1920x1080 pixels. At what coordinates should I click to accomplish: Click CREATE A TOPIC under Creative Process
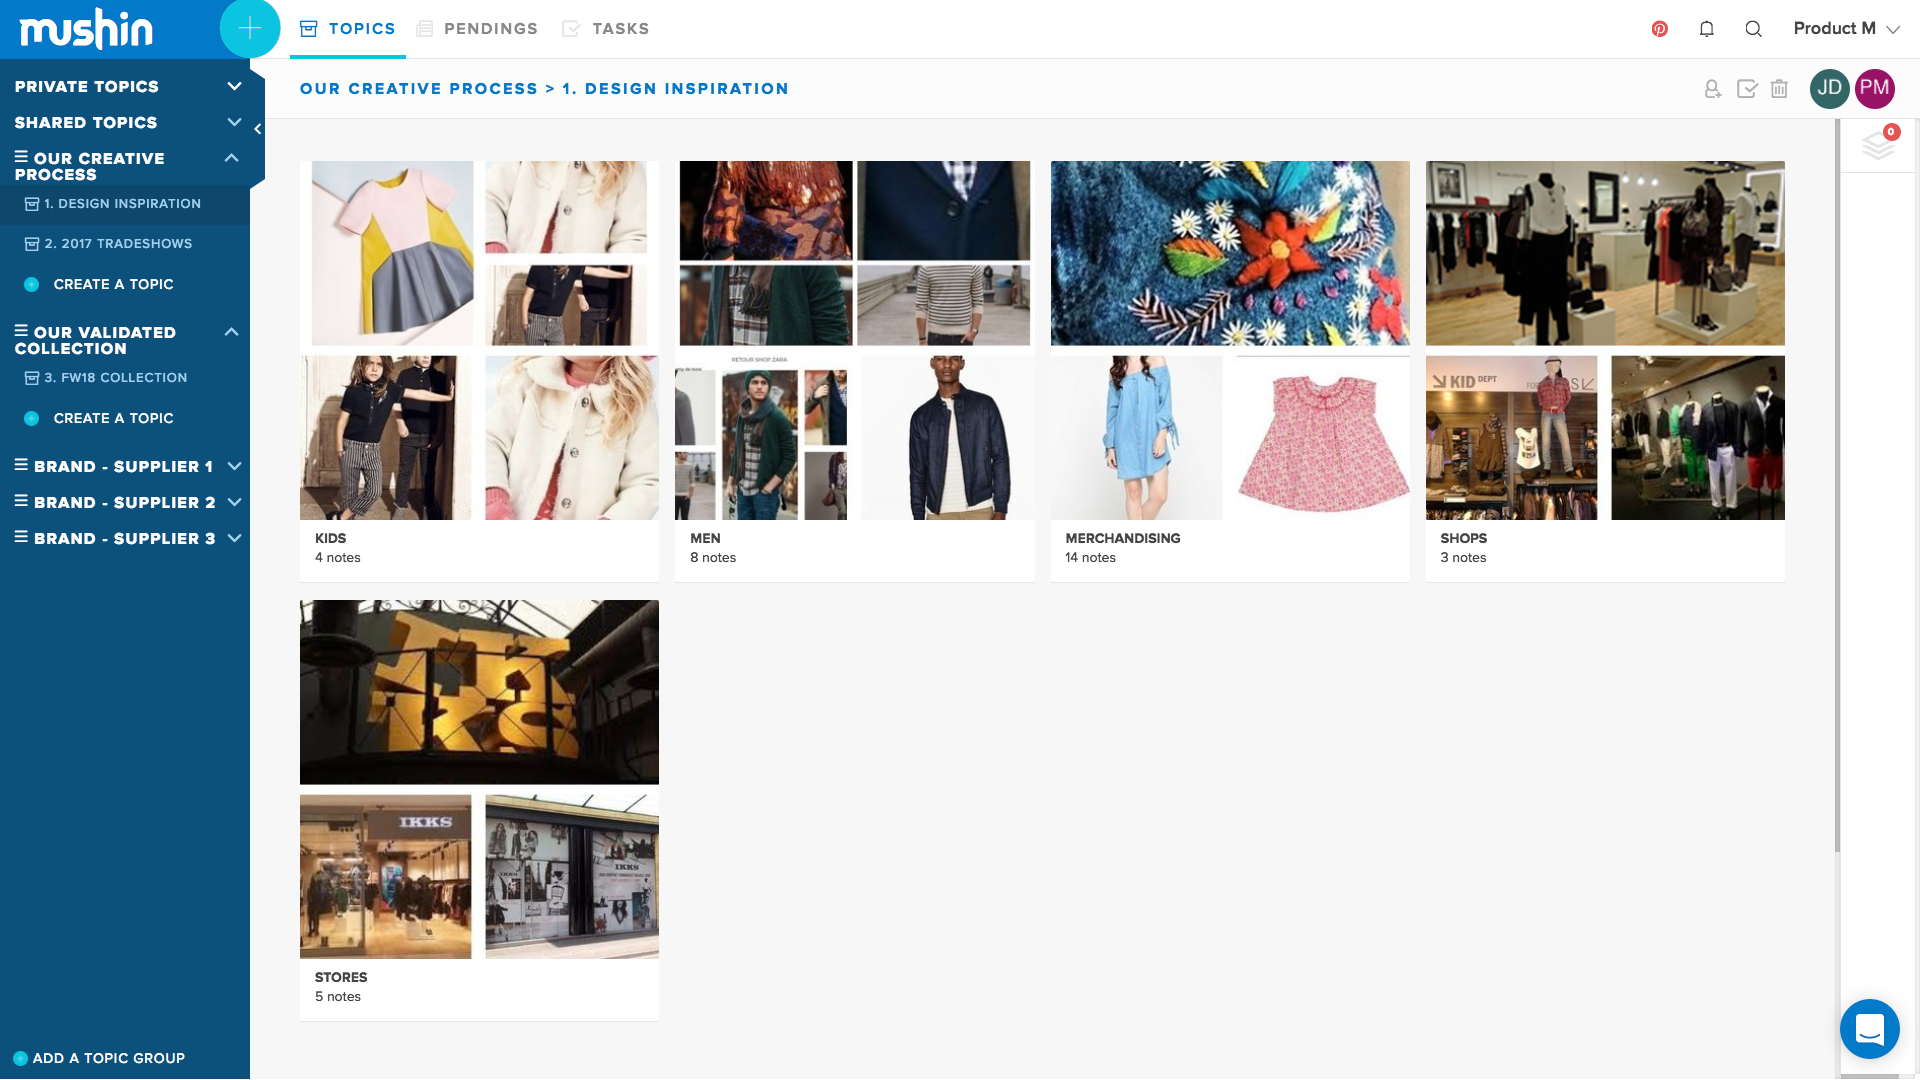pyautogui.click(x=113, y=284)
